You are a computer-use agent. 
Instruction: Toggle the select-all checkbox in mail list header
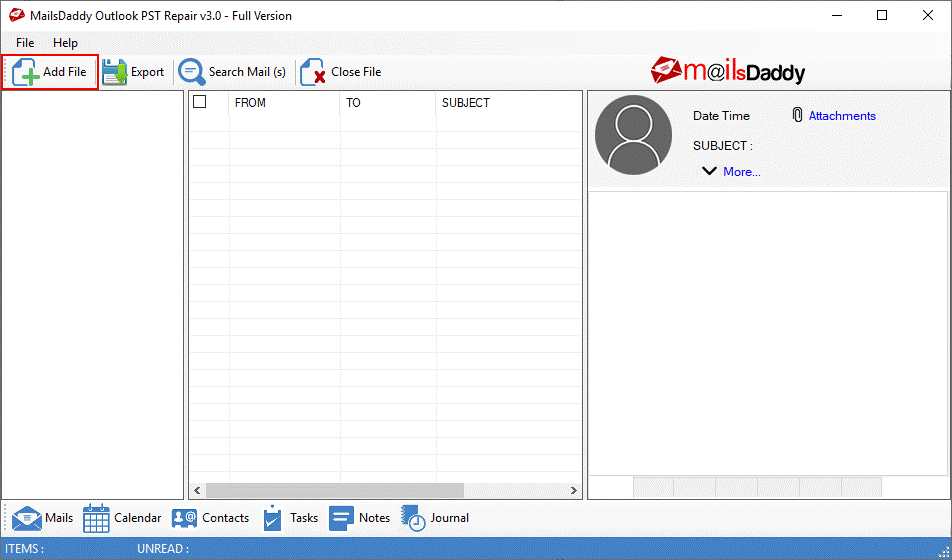(200, 102)
